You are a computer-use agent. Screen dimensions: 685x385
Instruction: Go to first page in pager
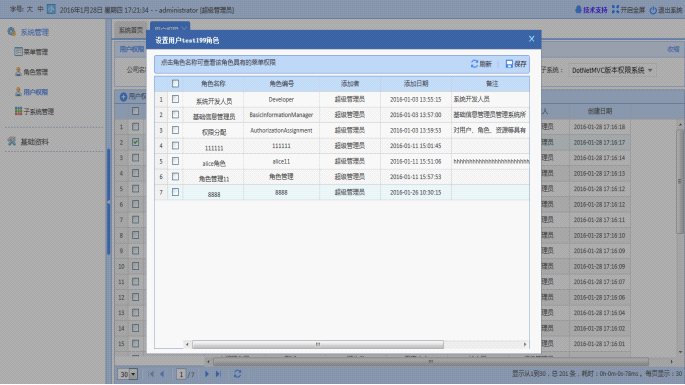tap(151, 374)
